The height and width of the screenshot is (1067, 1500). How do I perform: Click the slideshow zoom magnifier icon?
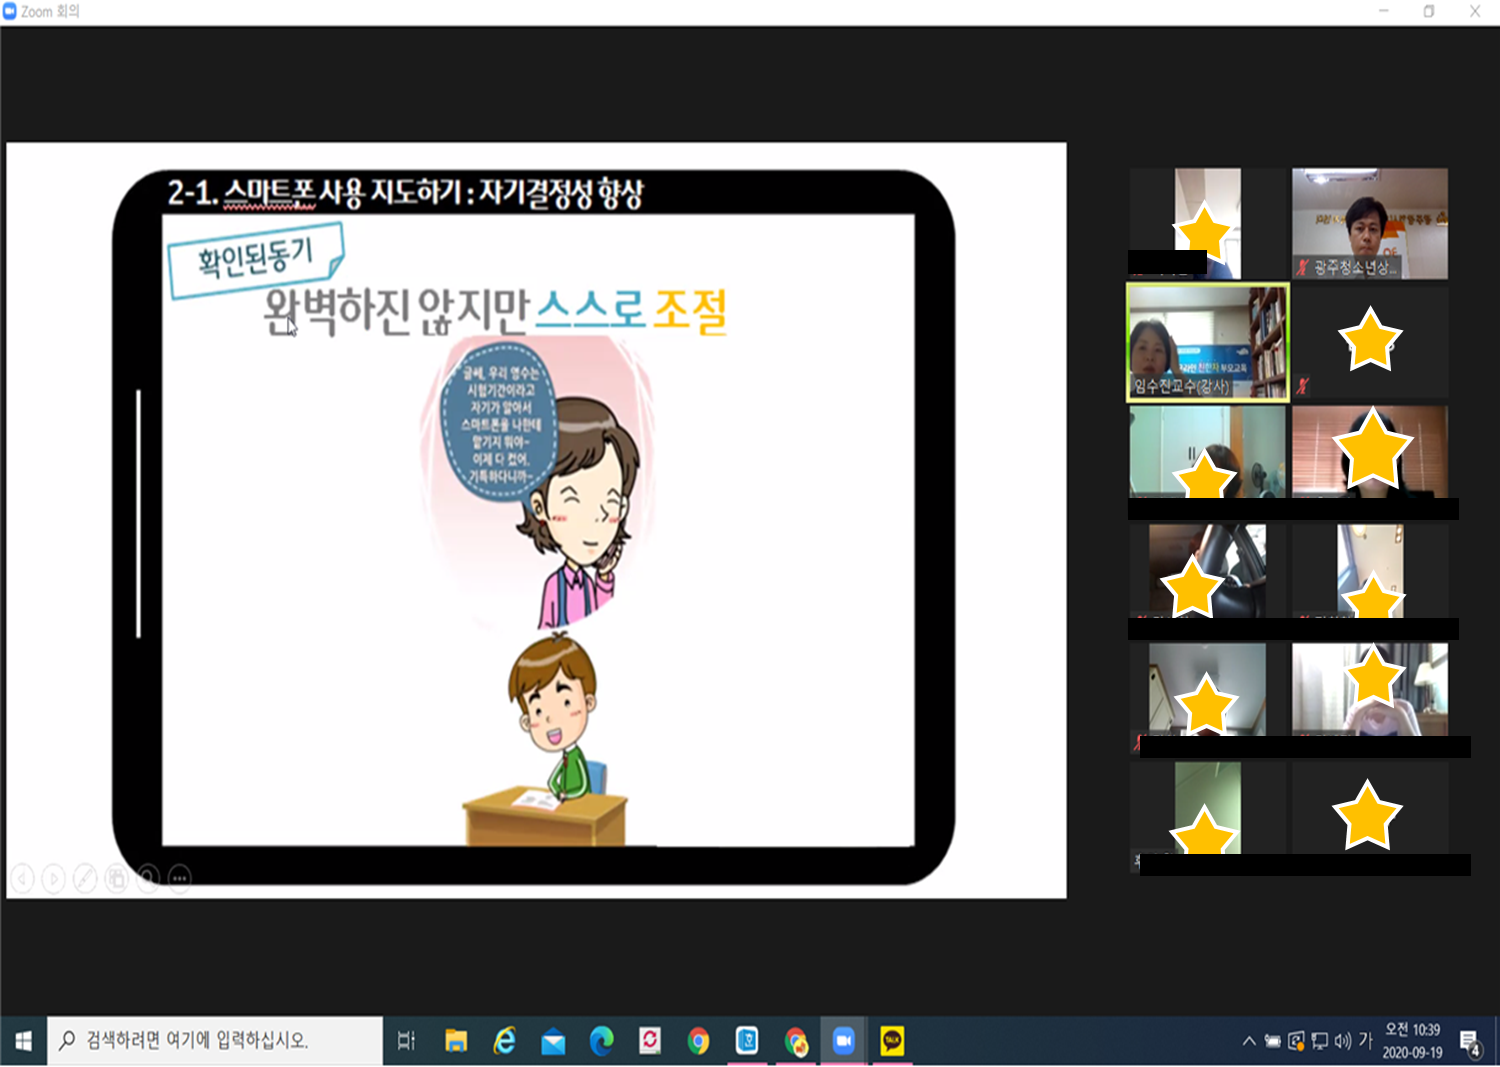point(148,878)
